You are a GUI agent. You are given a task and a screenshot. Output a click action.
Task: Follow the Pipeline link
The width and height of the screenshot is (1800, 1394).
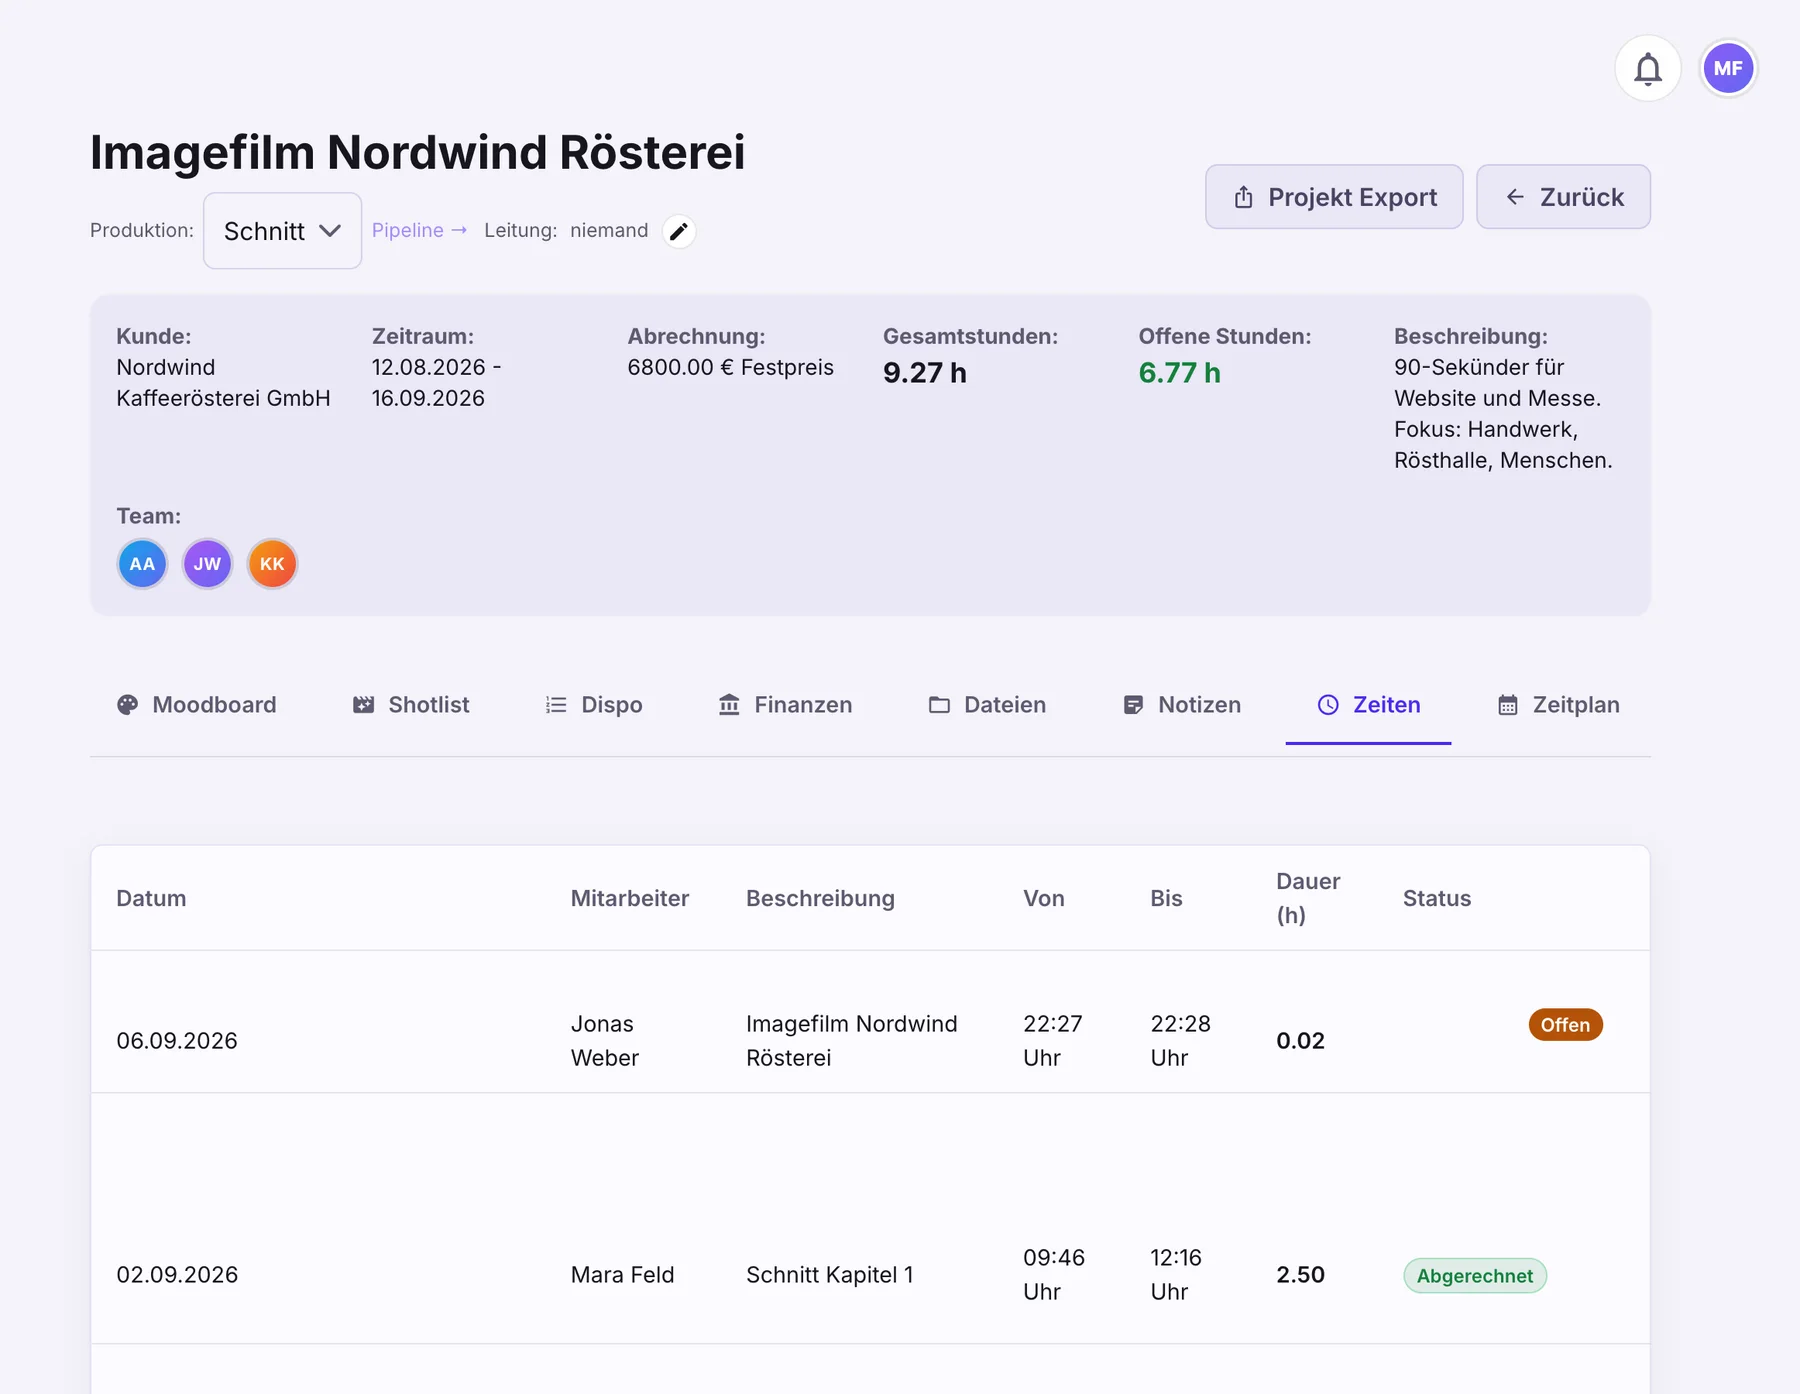pos(419,230)
